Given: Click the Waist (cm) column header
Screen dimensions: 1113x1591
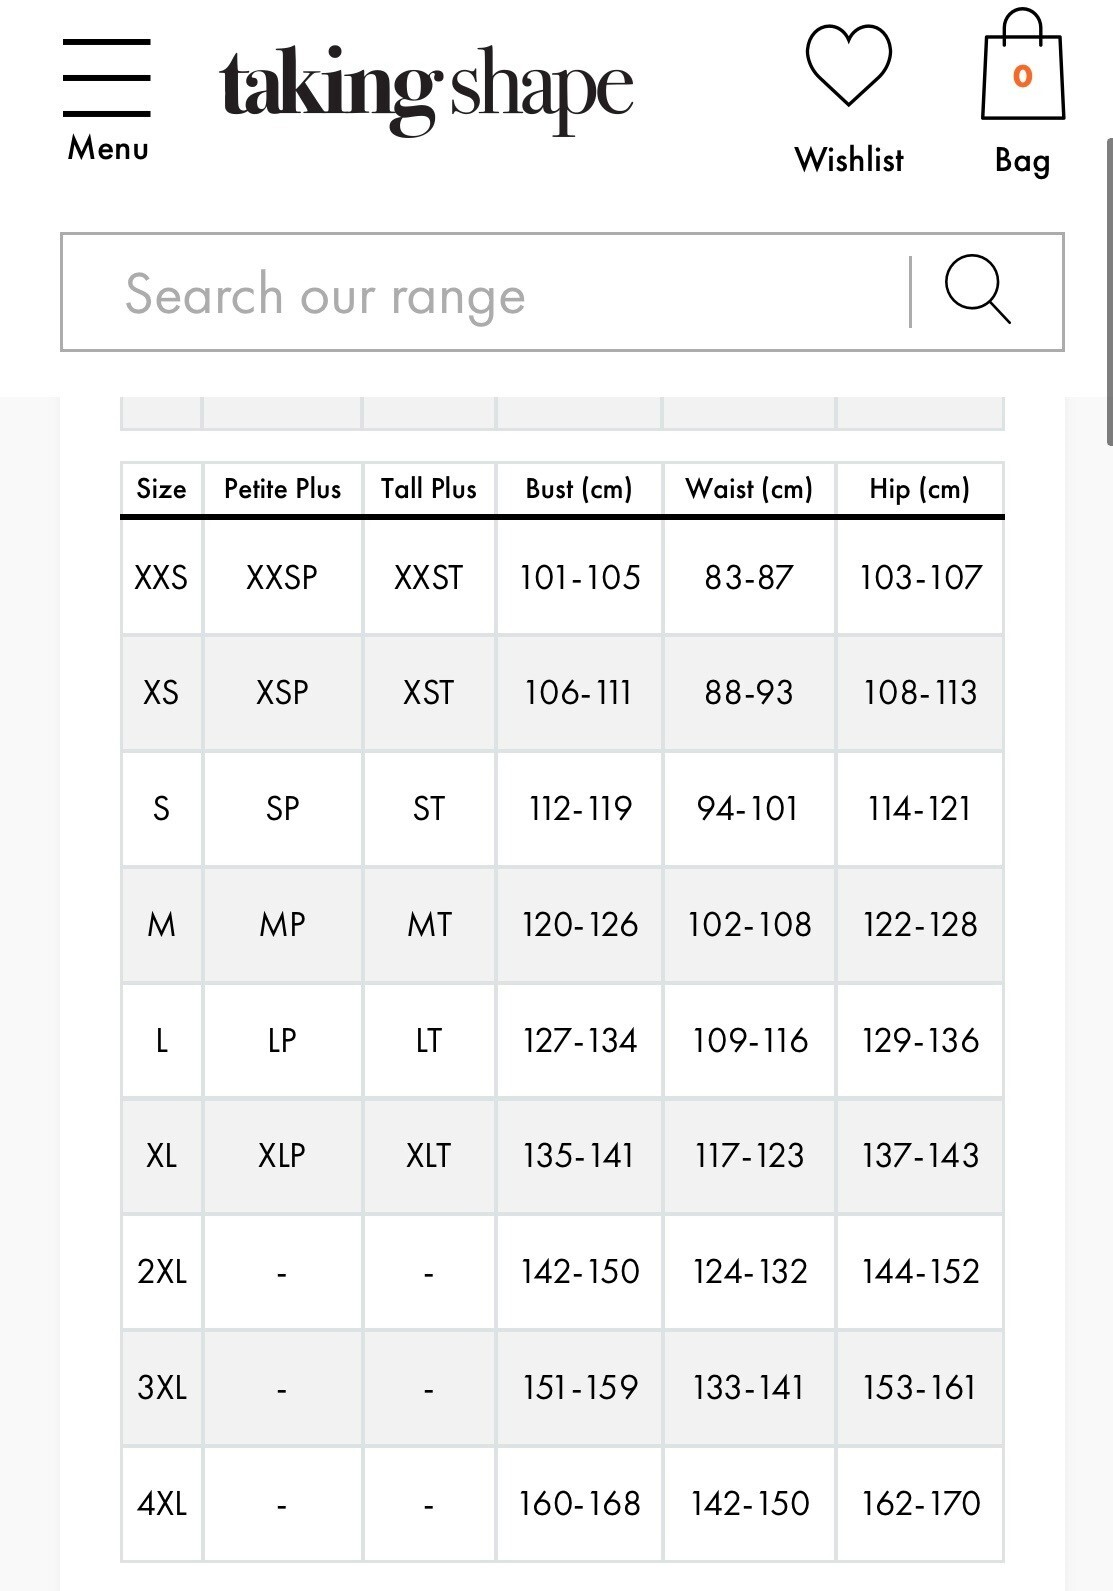Looking at the screenshot, I should tap(749, 489).
